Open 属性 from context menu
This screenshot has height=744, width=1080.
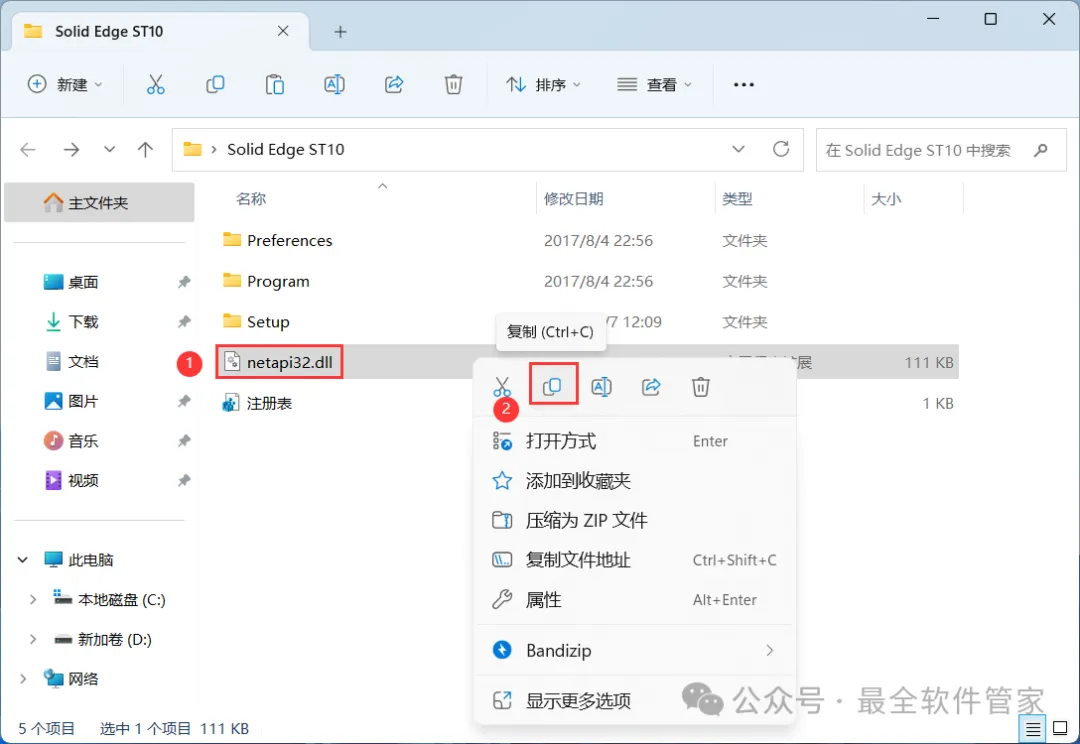(634, 600)
